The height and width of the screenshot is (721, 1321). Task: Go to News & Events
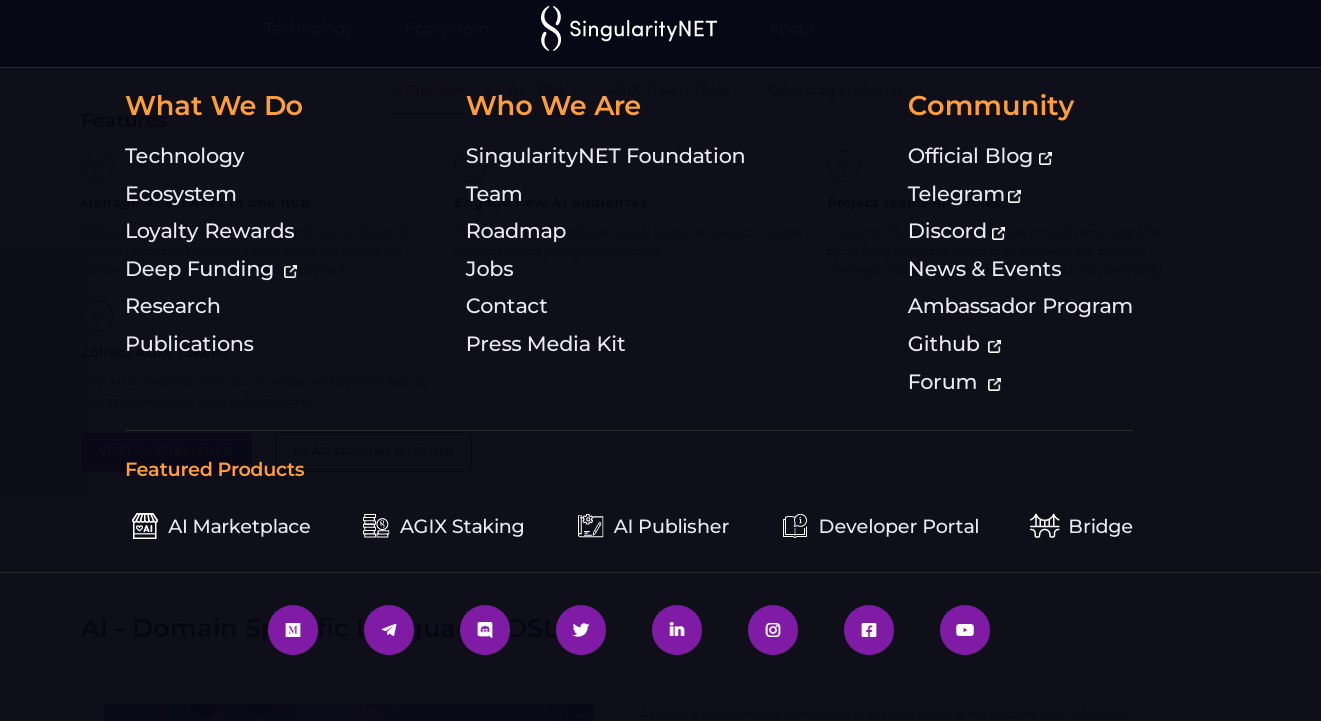click(984, 269)
